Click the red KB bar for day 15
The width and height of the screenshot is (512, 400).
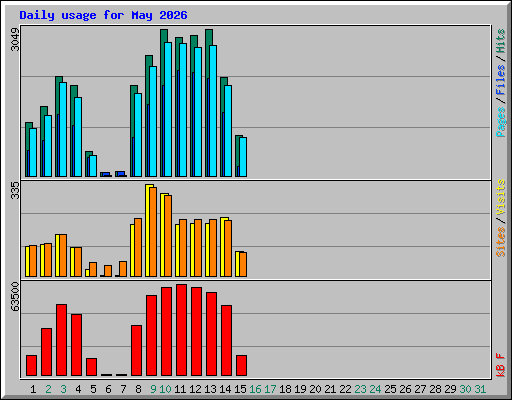[241, 365]
